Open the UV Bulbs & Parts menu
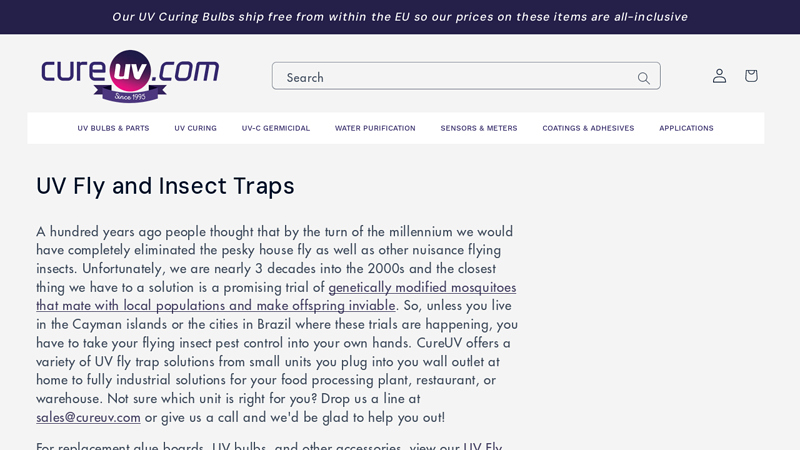This screenshot has height=450, width=800. point(113,128)
